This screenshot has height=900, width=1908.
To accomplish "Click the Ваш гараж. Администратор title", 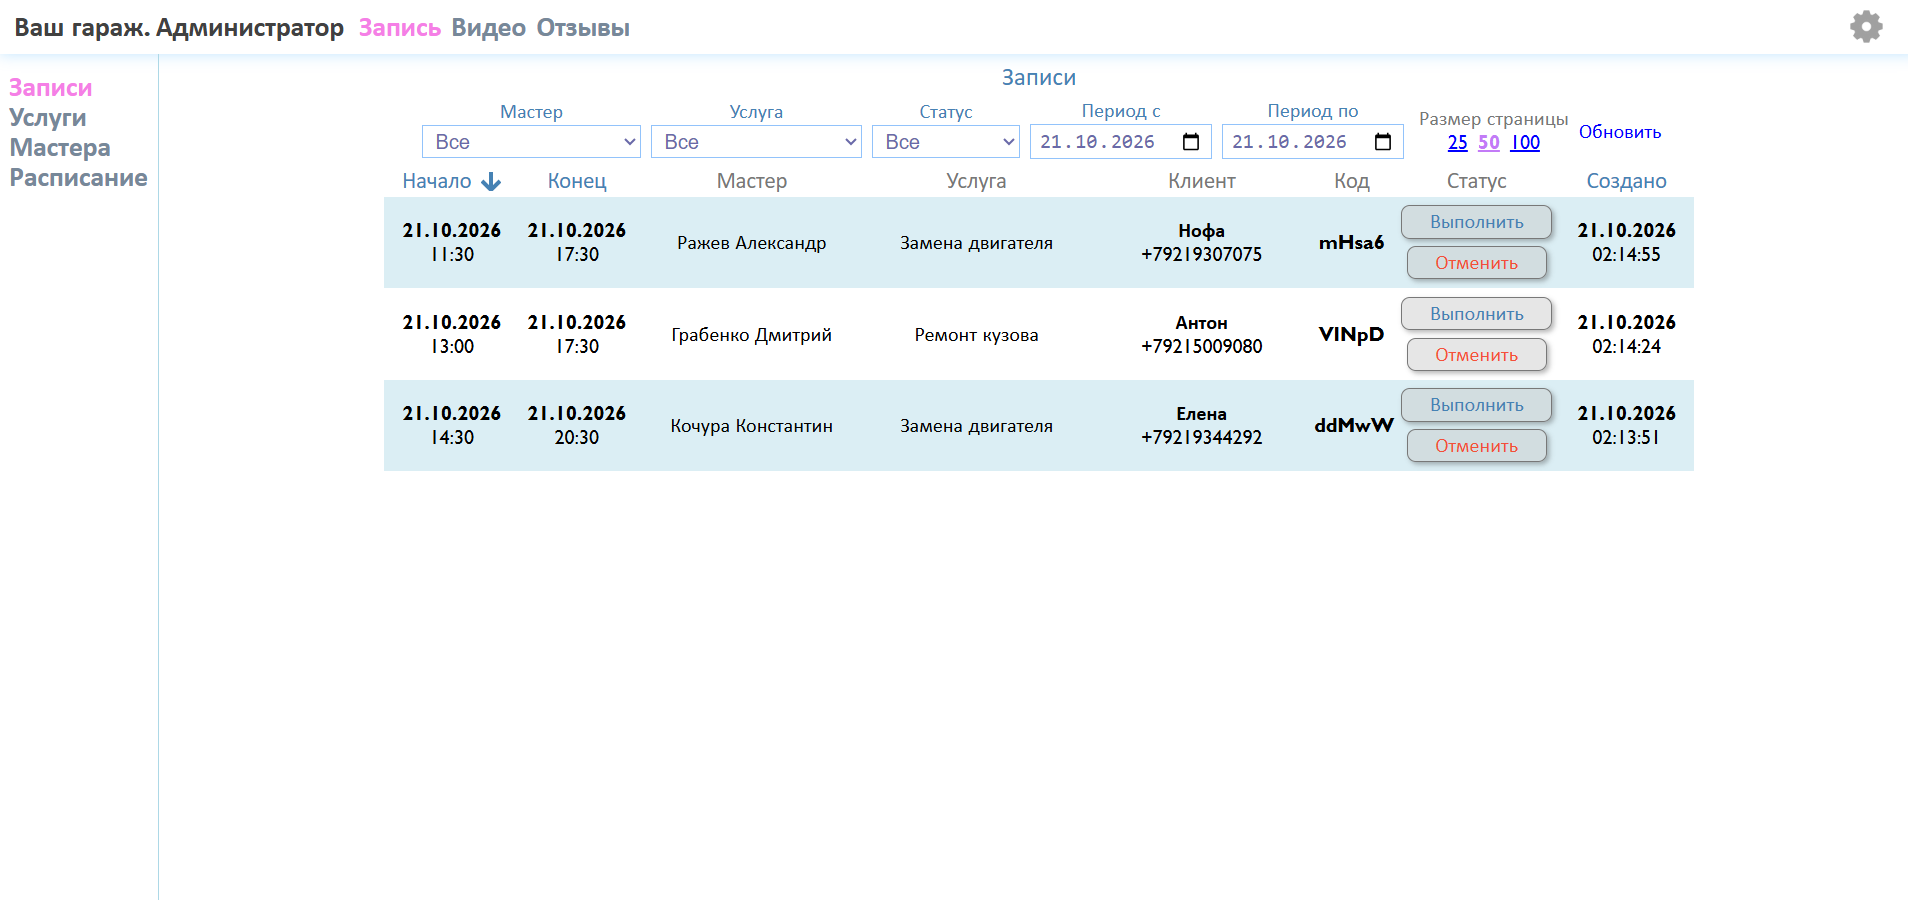I will pyautogui.click(x=179, y=28).
